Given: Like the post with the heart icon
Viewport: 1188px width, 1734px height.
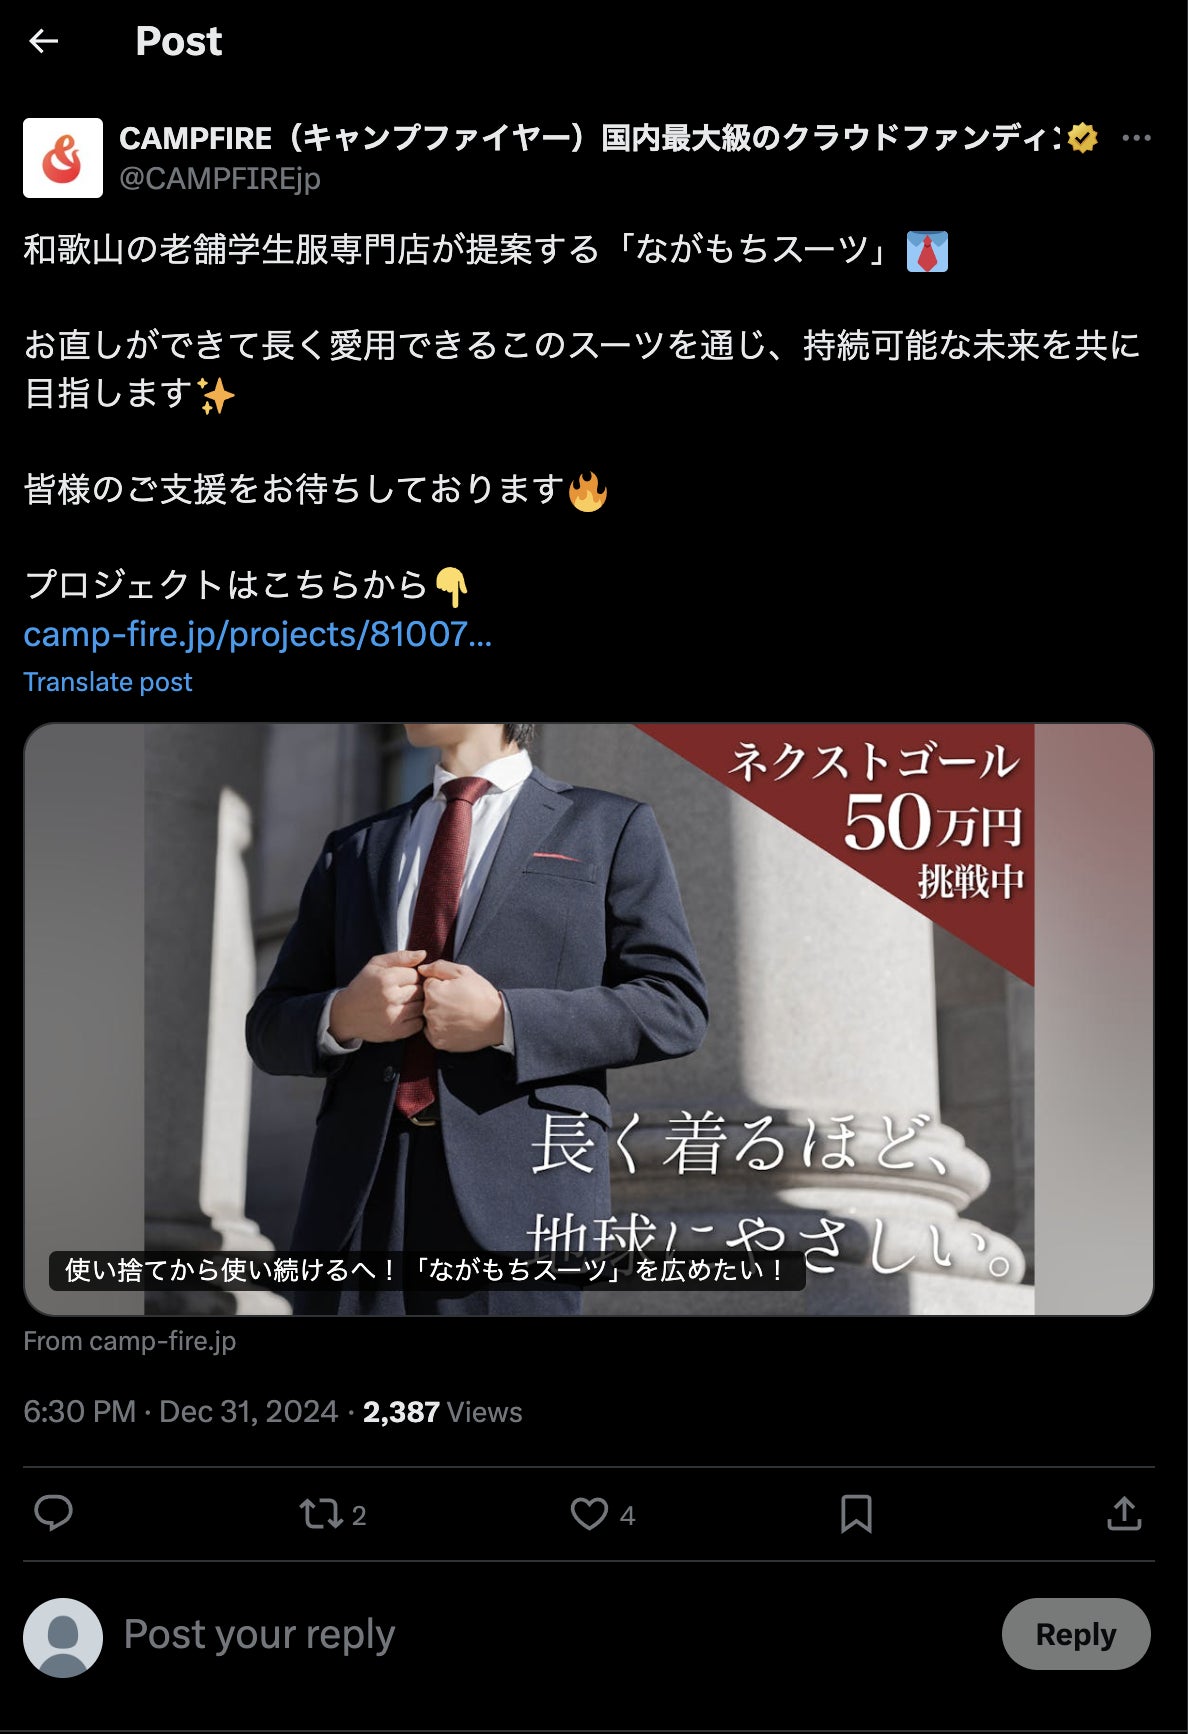Looking at the screenshot, I should pos(589,1514).
